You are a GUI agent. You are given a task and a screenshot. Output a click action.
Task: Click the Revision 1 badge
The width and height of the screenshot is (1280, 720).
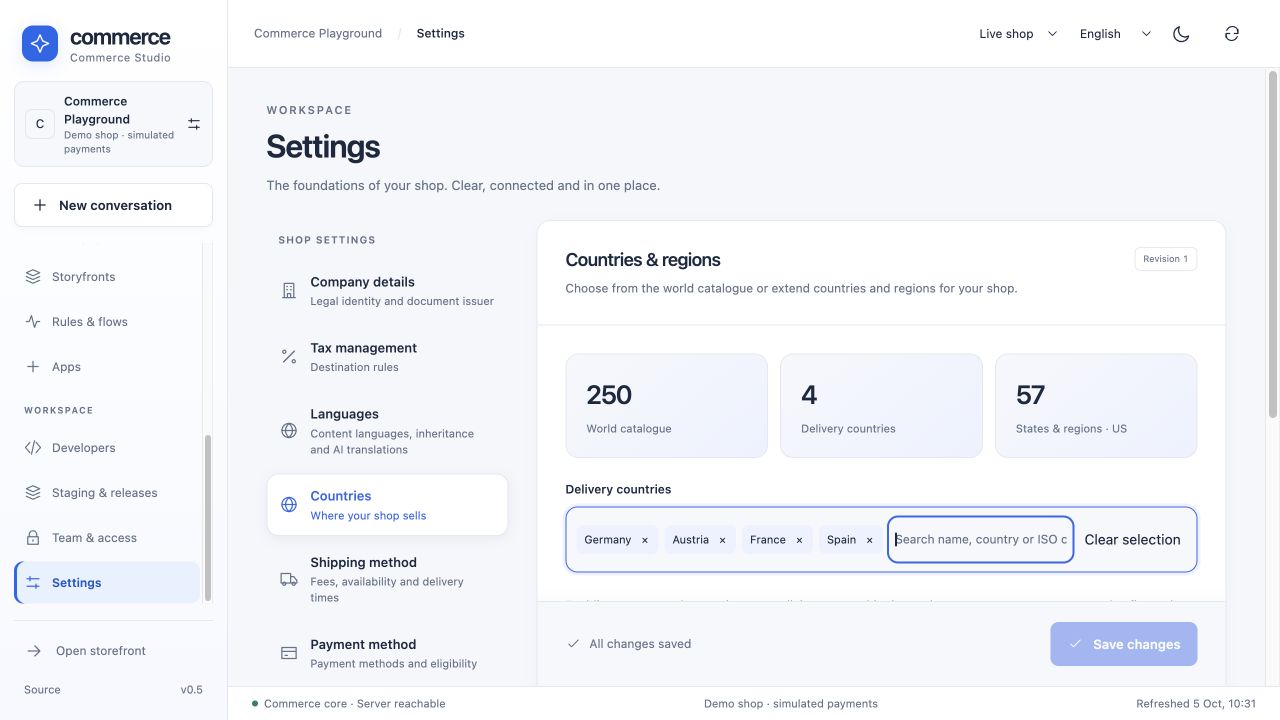[x=1166, y=259]
